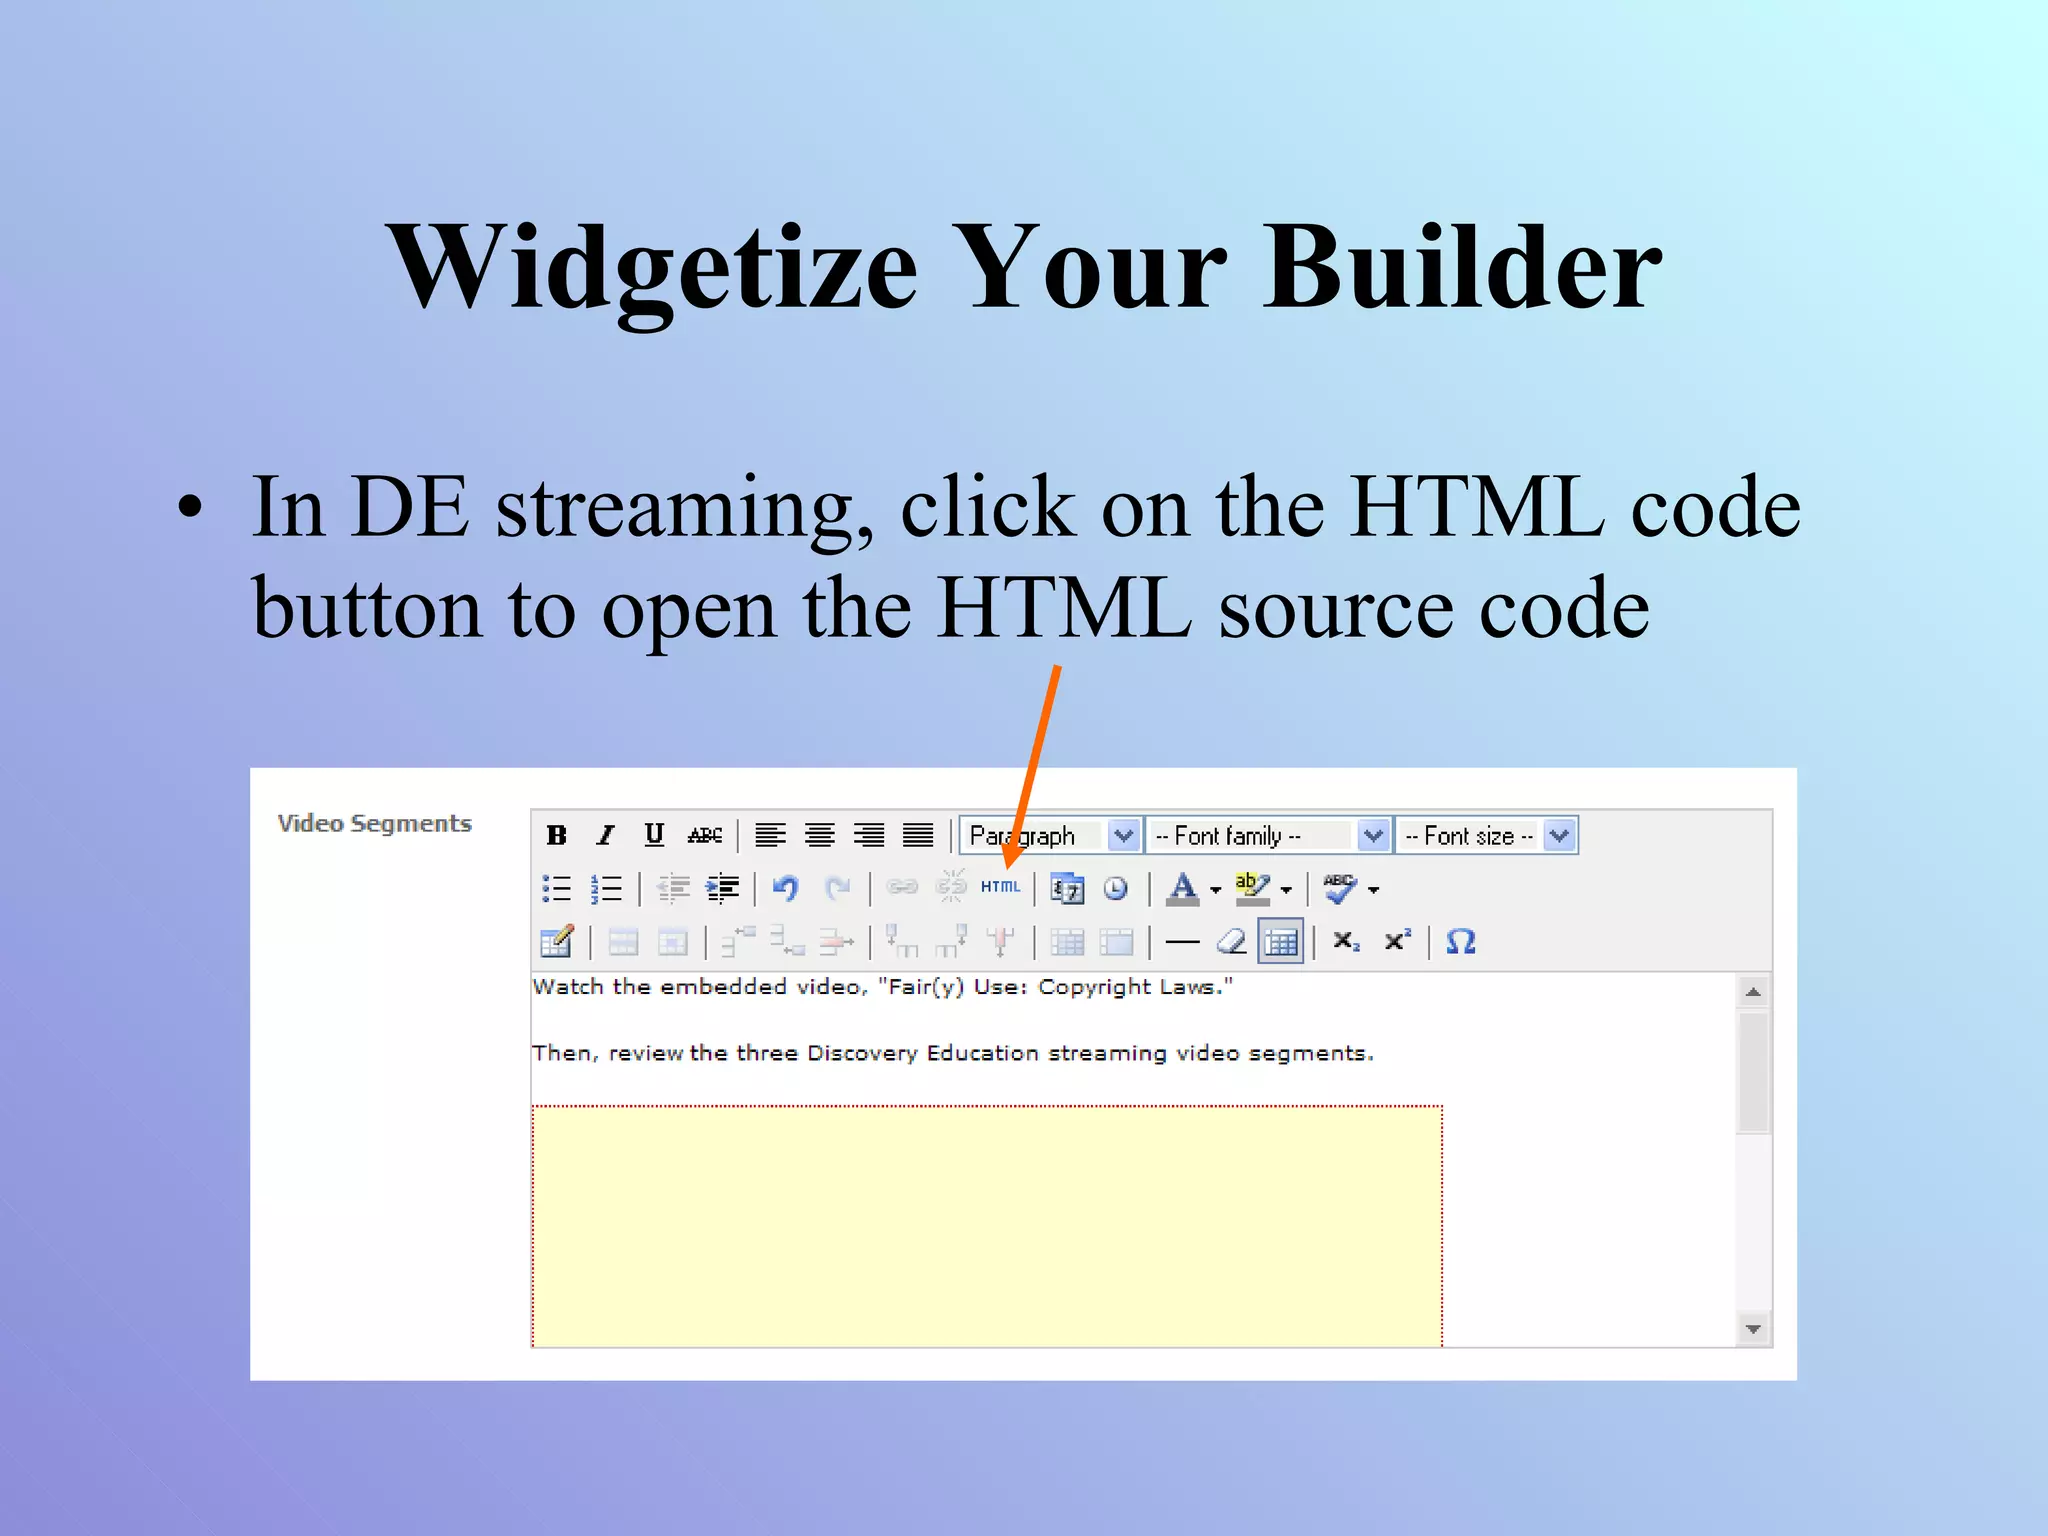Remove formatting with the eraser icon

[x=1231, y=942]
